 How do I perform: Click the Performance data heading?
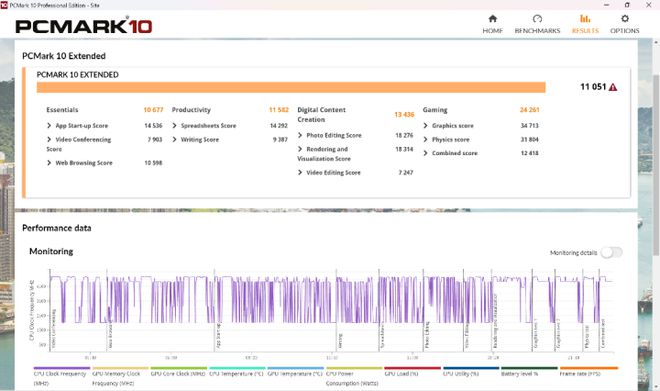point(57,228)
